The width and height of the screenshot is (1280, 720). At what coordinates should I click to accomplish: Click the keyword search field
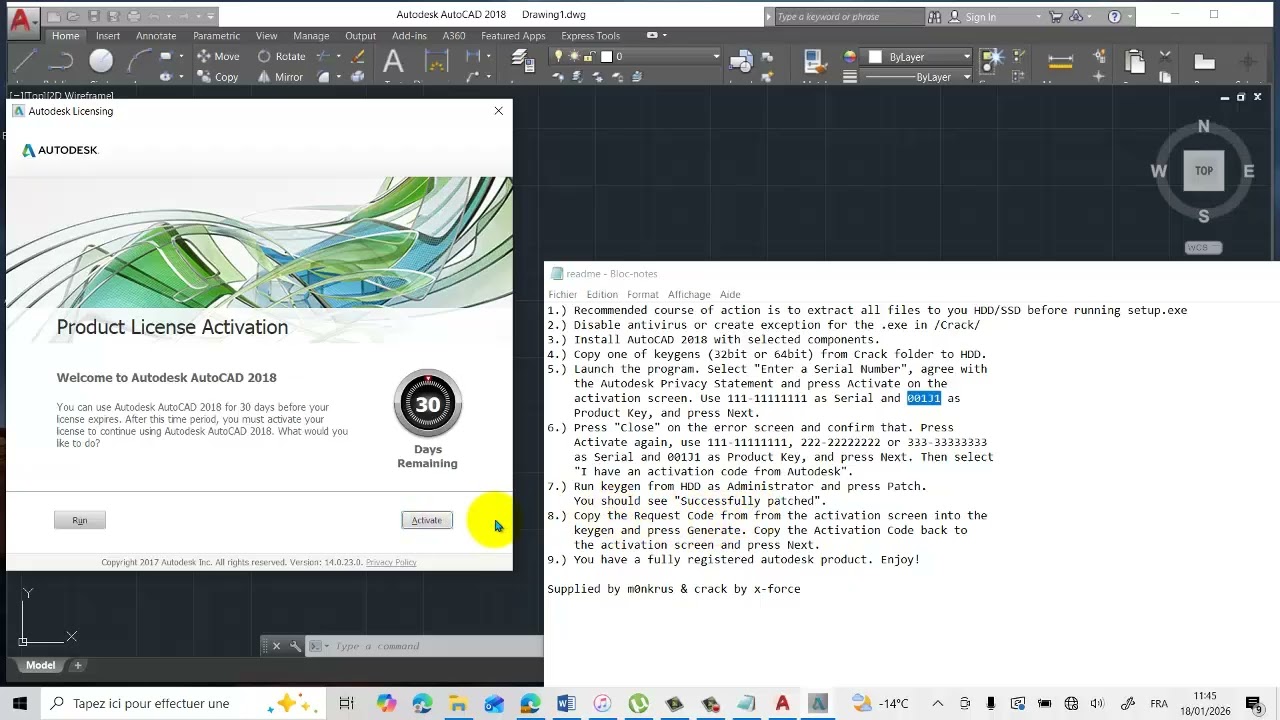pyautogui.click(x=849, y=17)
